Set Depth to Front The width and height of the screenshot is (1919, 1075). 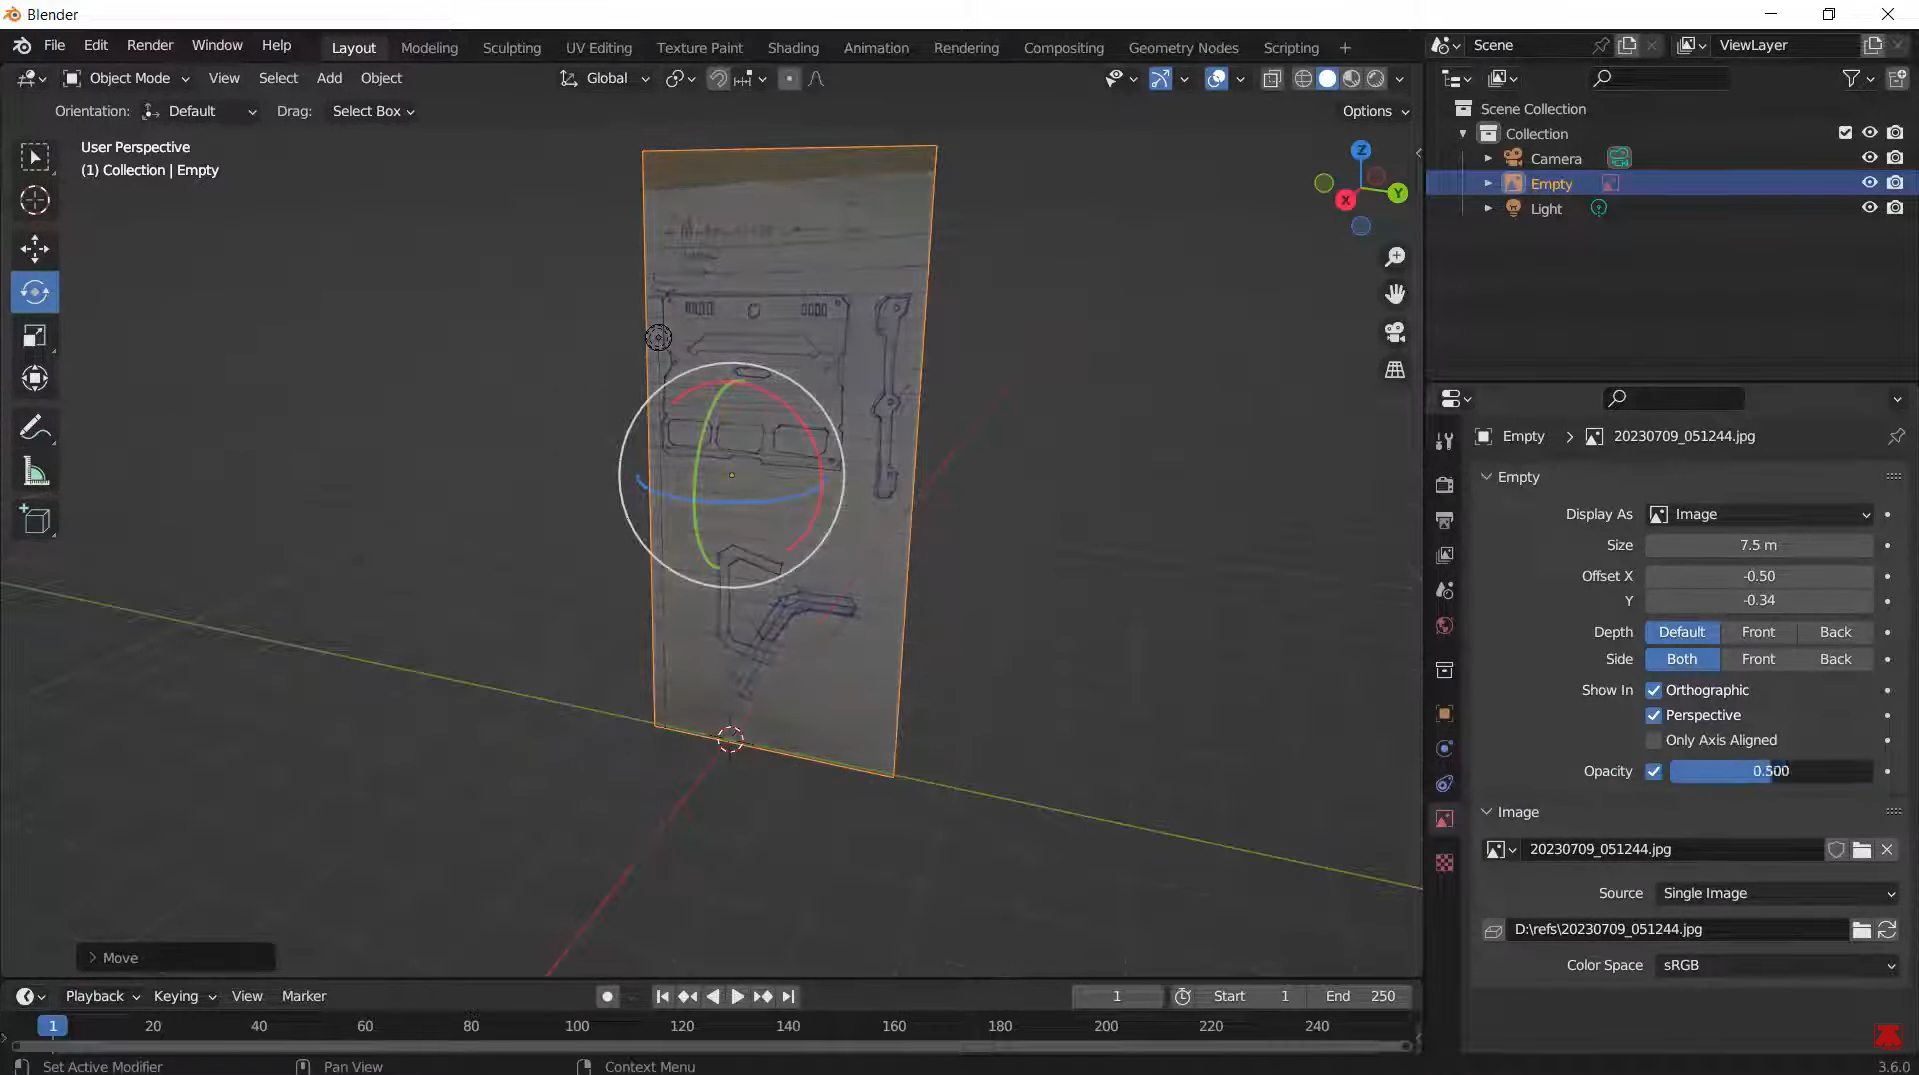1758,632
